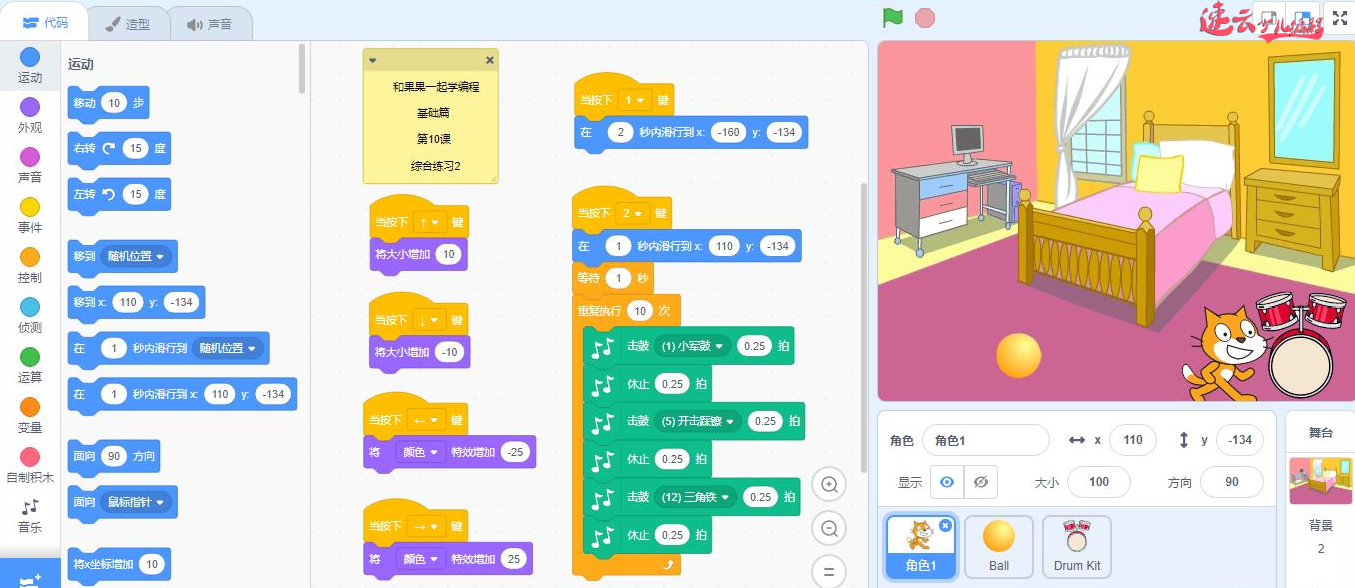Collapse the yellow comment note arrow
Screen dimensions: 1355x588
pyautogui.click(x=373, y=60)
